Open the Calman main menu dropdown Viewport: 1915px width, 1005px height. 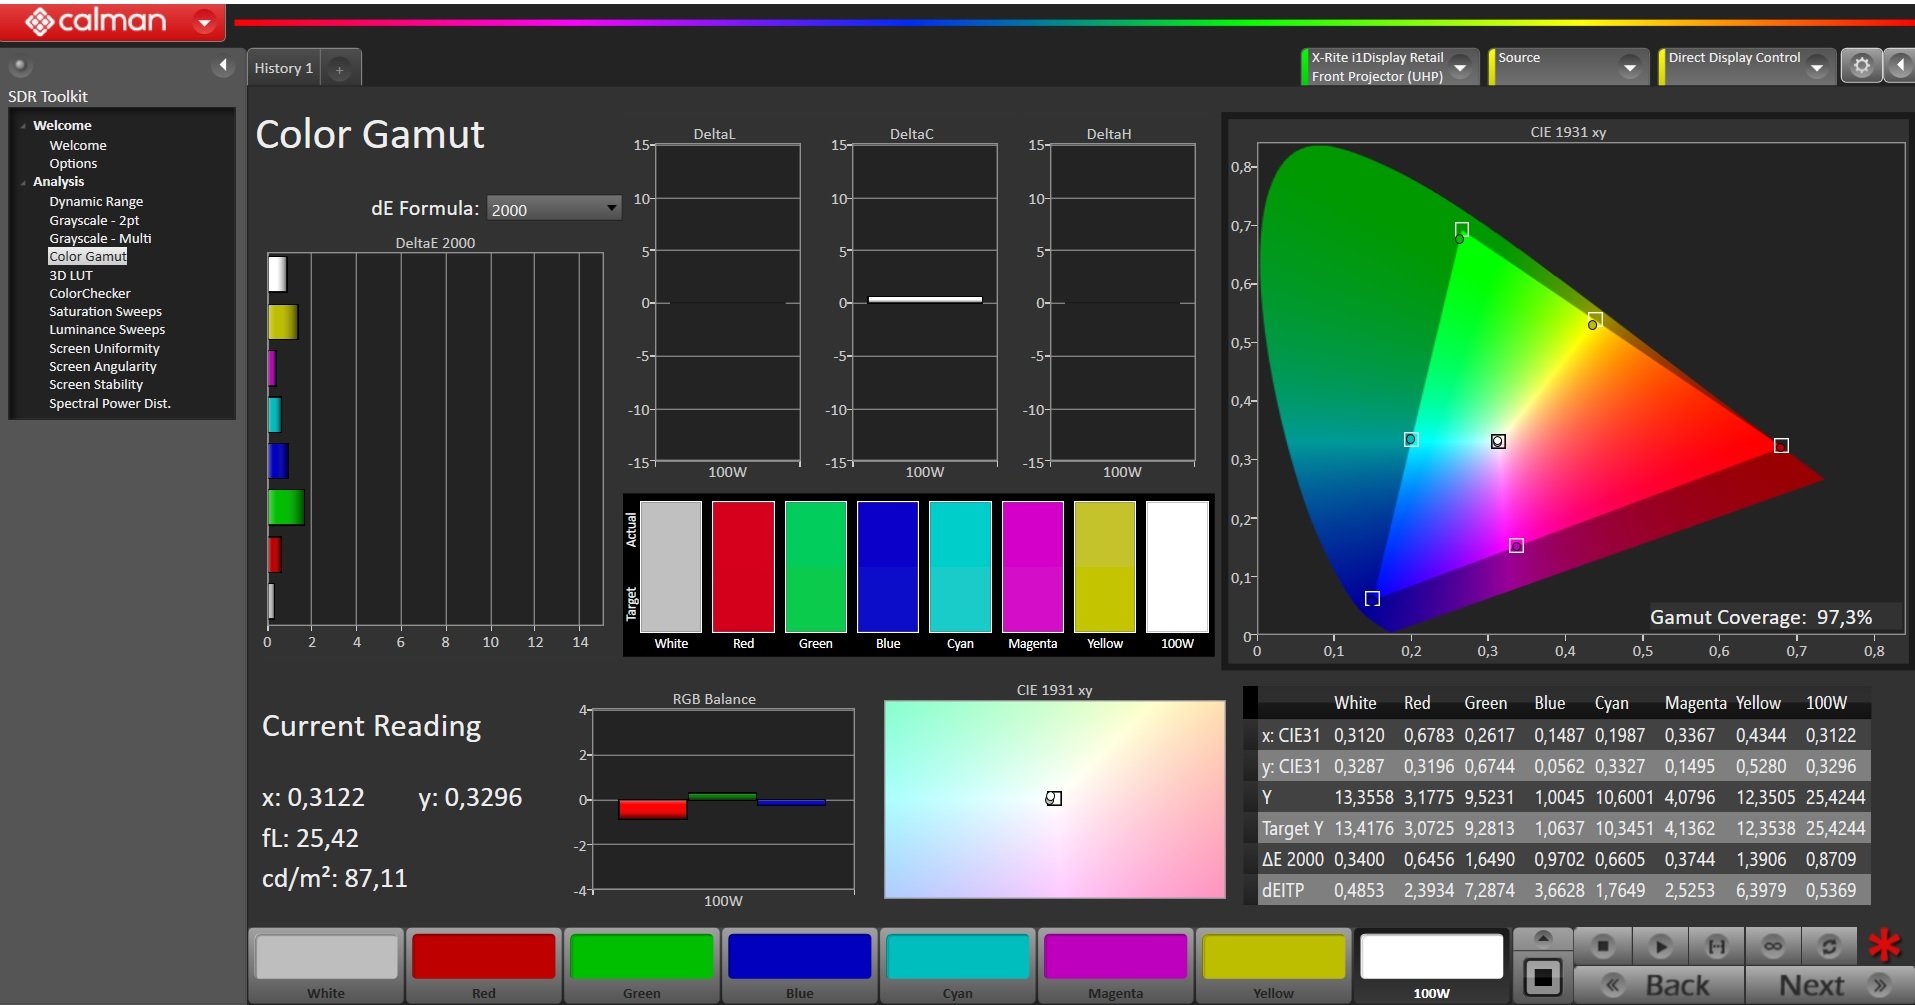click(x=204, y=21)
